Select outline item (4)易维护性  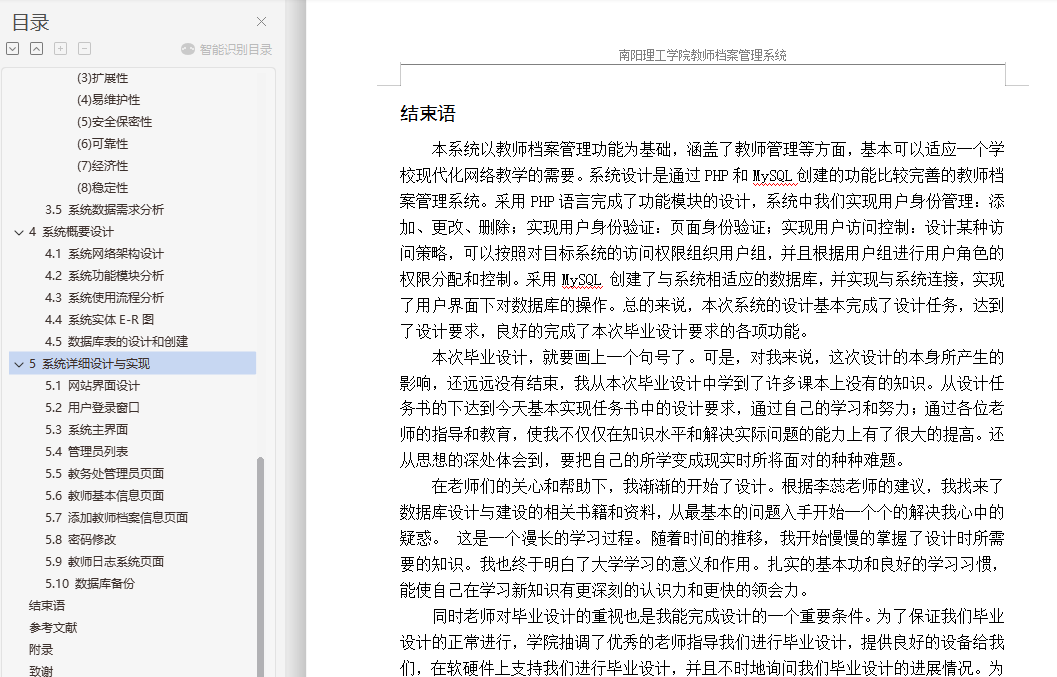[109, 100]
